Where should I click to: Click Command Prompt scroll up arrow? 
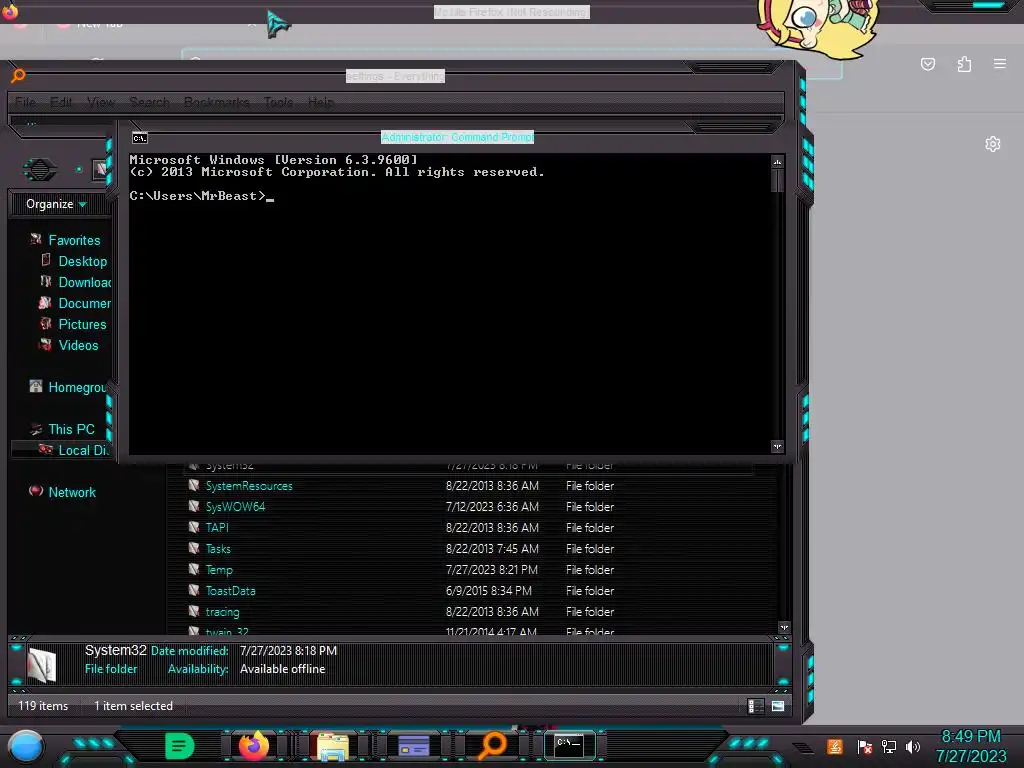tap(777, 162)
